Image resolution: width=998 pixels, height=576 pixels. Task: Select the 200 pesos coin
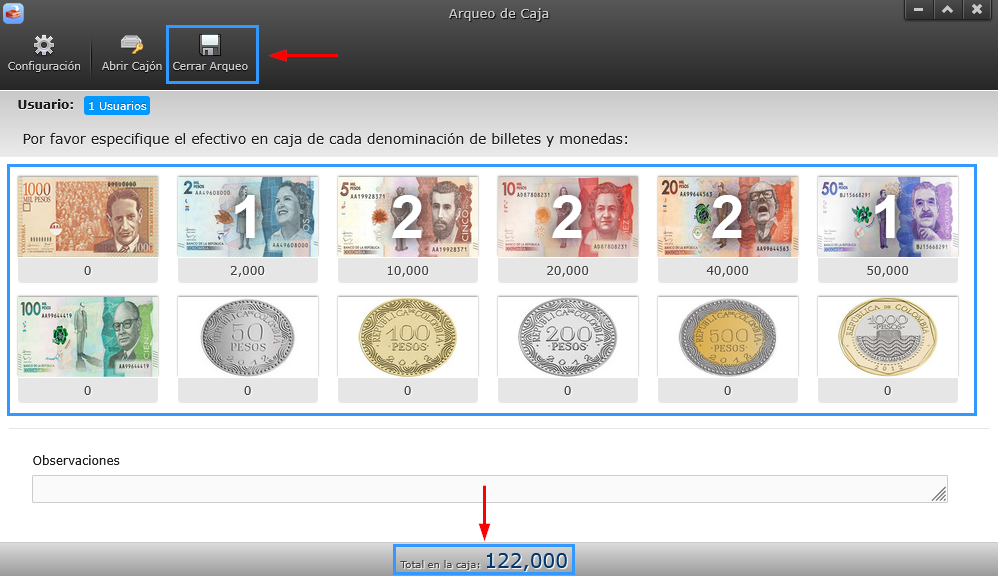pos(568,336)
